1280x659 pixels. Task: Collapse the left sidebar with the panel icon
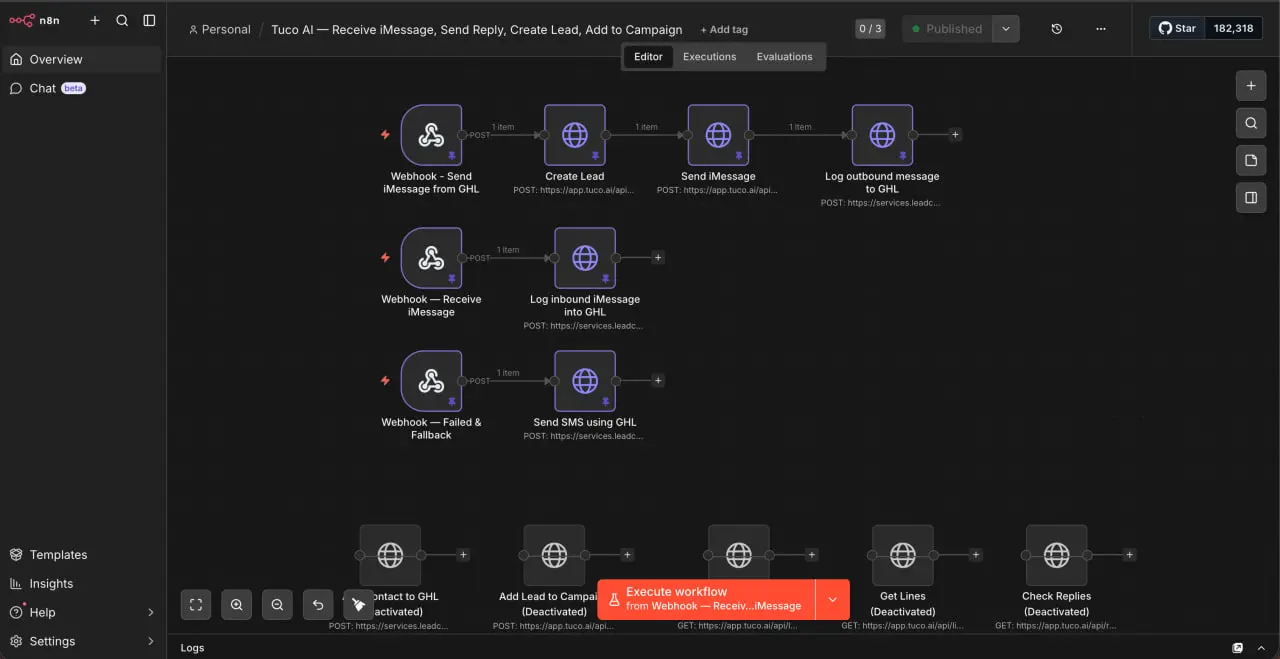149,20
